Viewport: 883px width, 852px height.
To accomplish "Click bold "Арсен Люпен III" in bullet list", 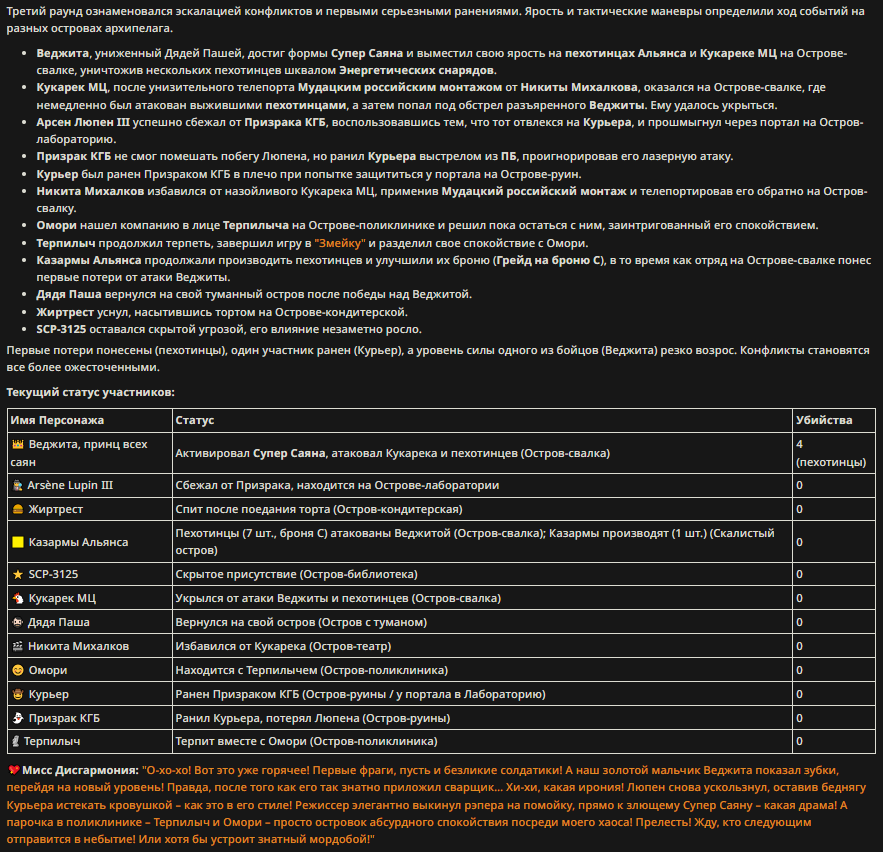I will click(x=83, y=122).
